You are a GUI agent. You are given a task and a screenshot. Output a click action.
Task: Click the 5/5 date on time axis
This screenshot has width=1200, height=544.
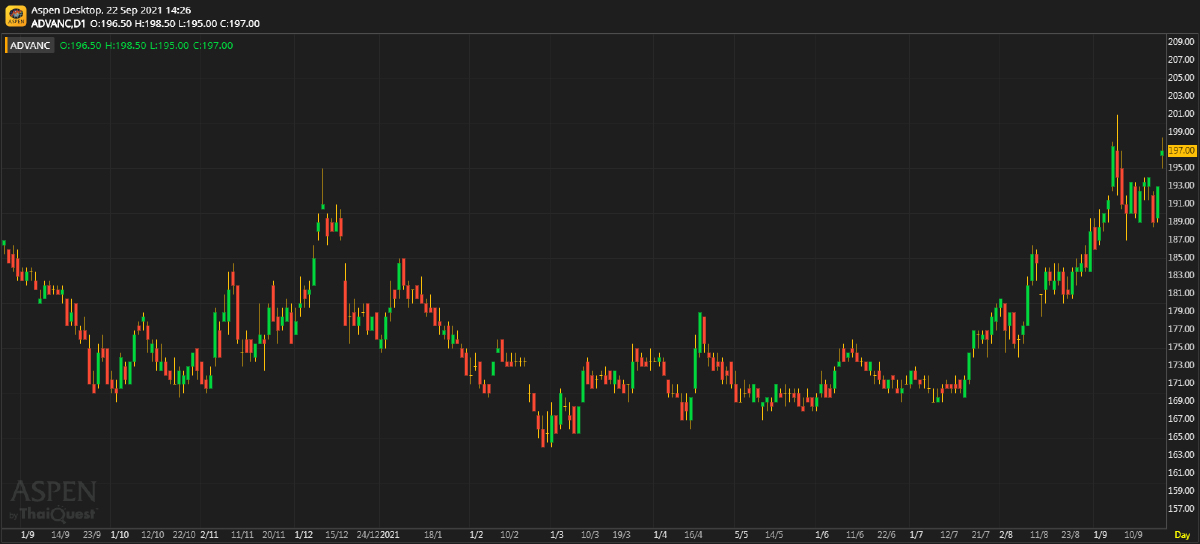(741, 536)
